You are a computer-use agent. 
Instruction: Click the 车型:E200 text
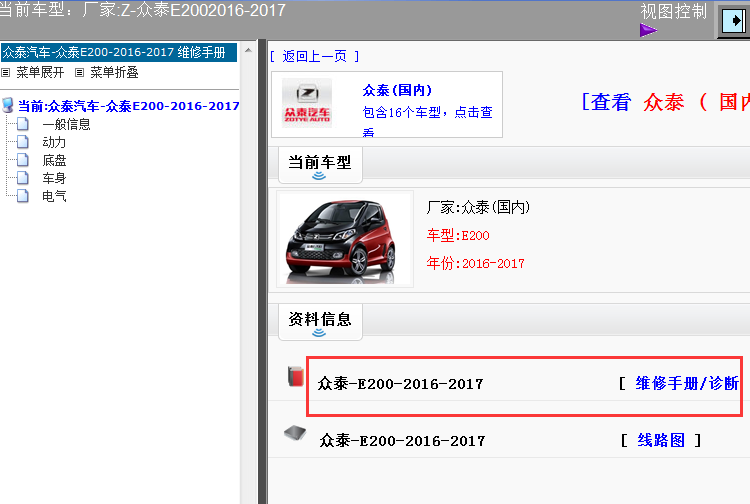click(x=458, y=235)
